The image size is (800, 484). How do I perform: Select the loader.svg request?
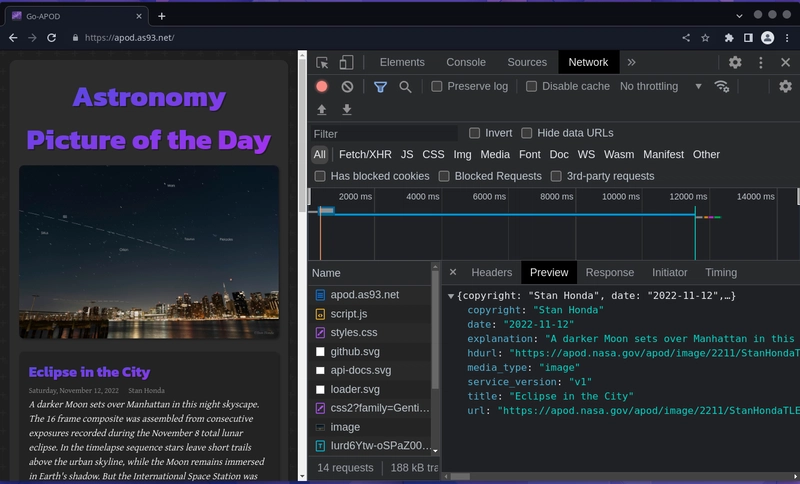(x=370, y=389)
